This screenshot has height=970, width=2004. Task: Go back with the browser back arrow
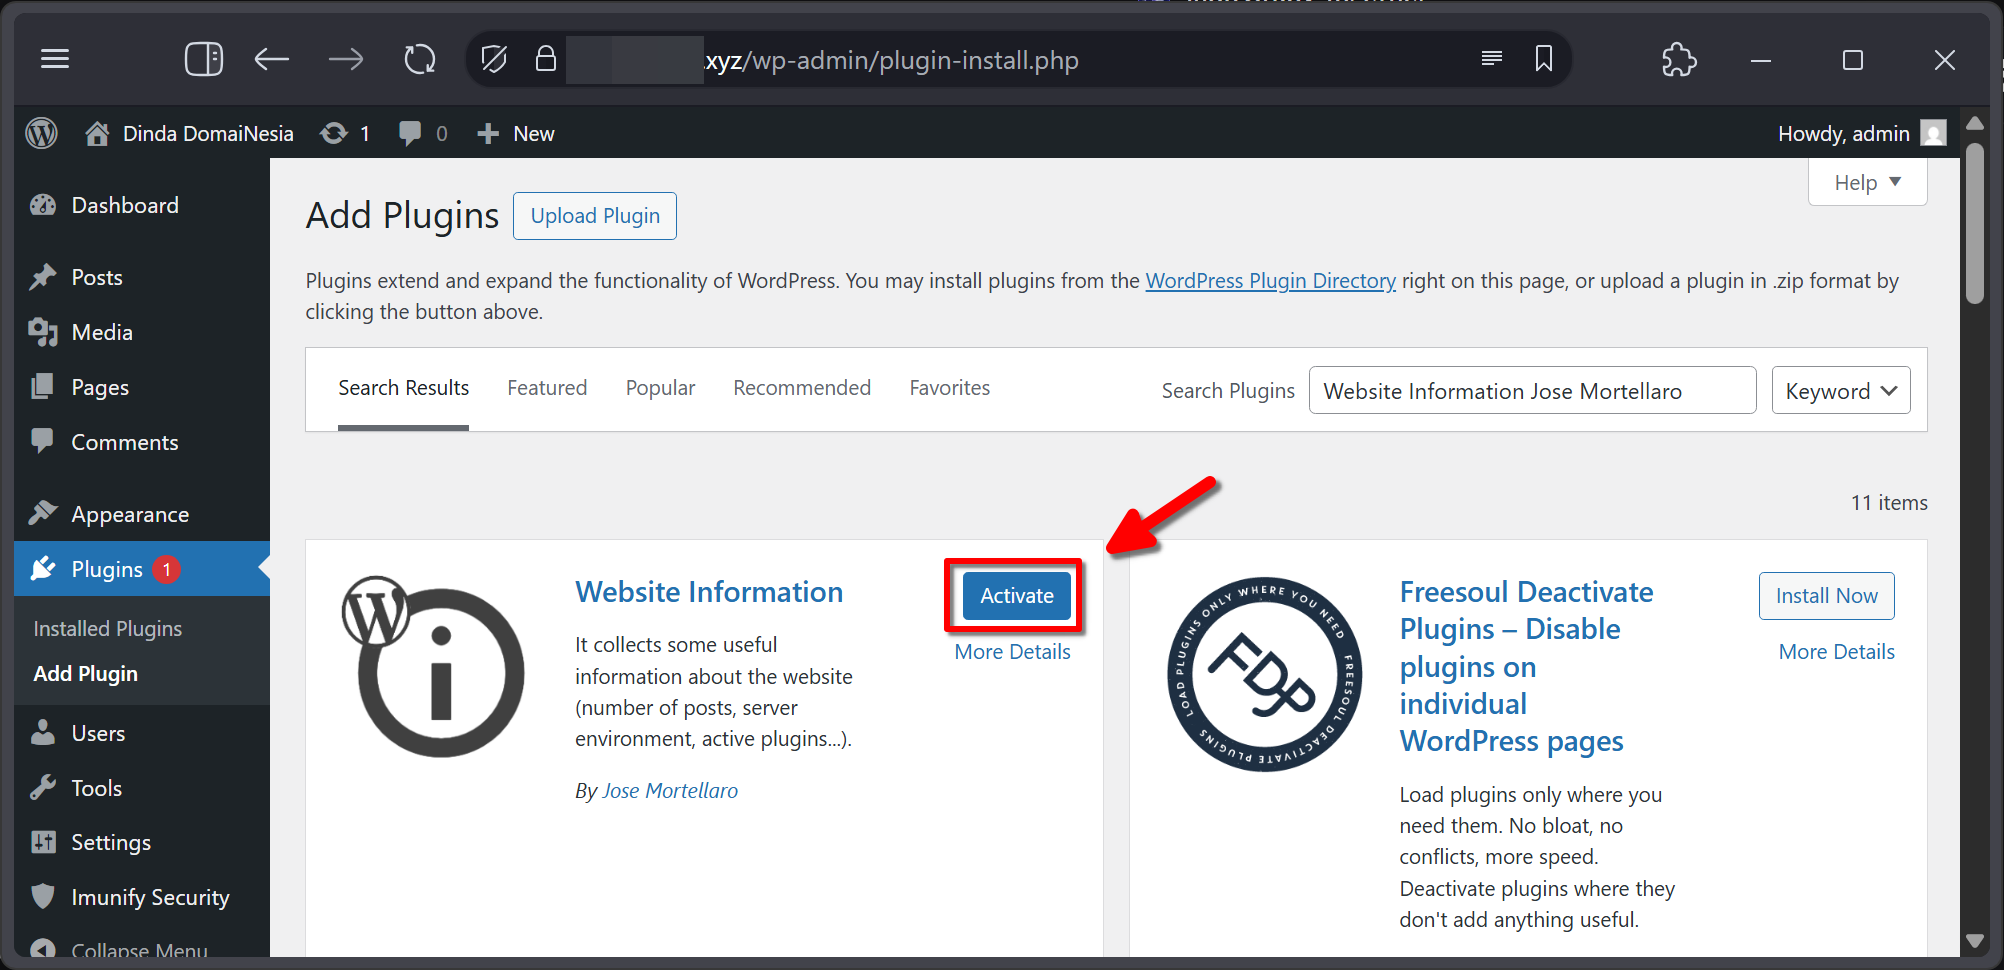pos(271,60)
